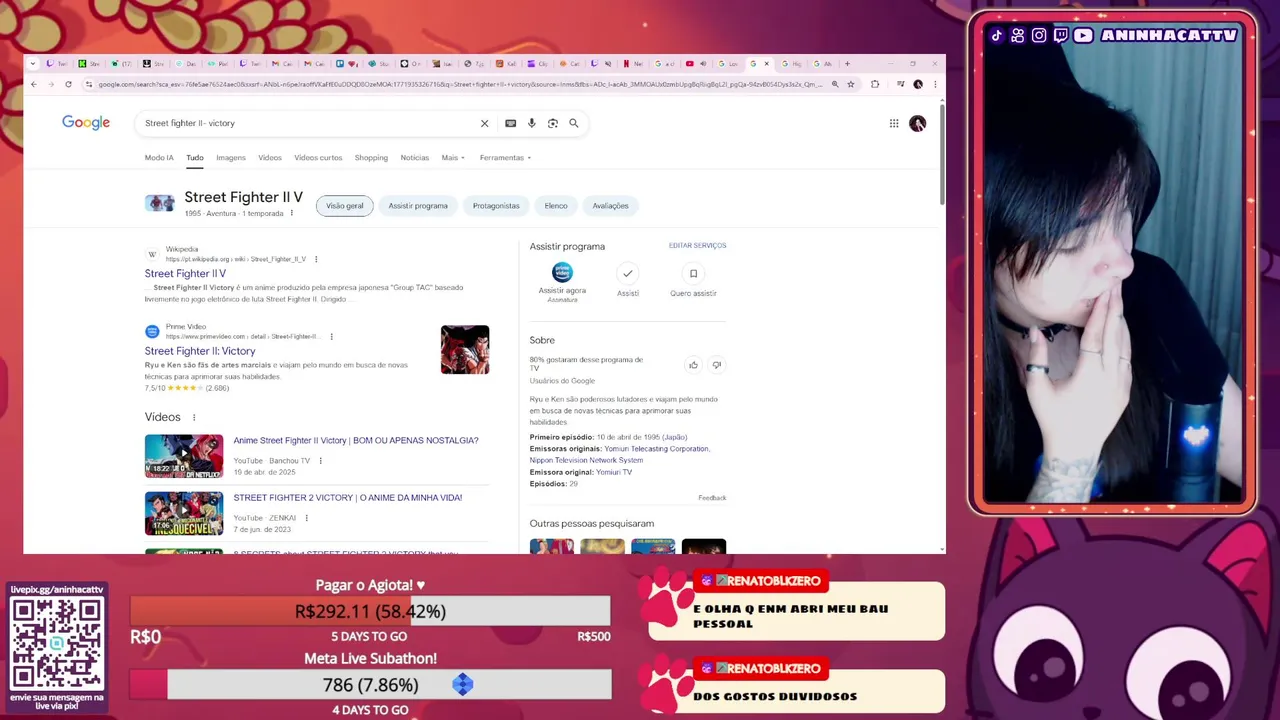
Task: Submit search with the magnifying glass icon
Action: pos(574,123)
